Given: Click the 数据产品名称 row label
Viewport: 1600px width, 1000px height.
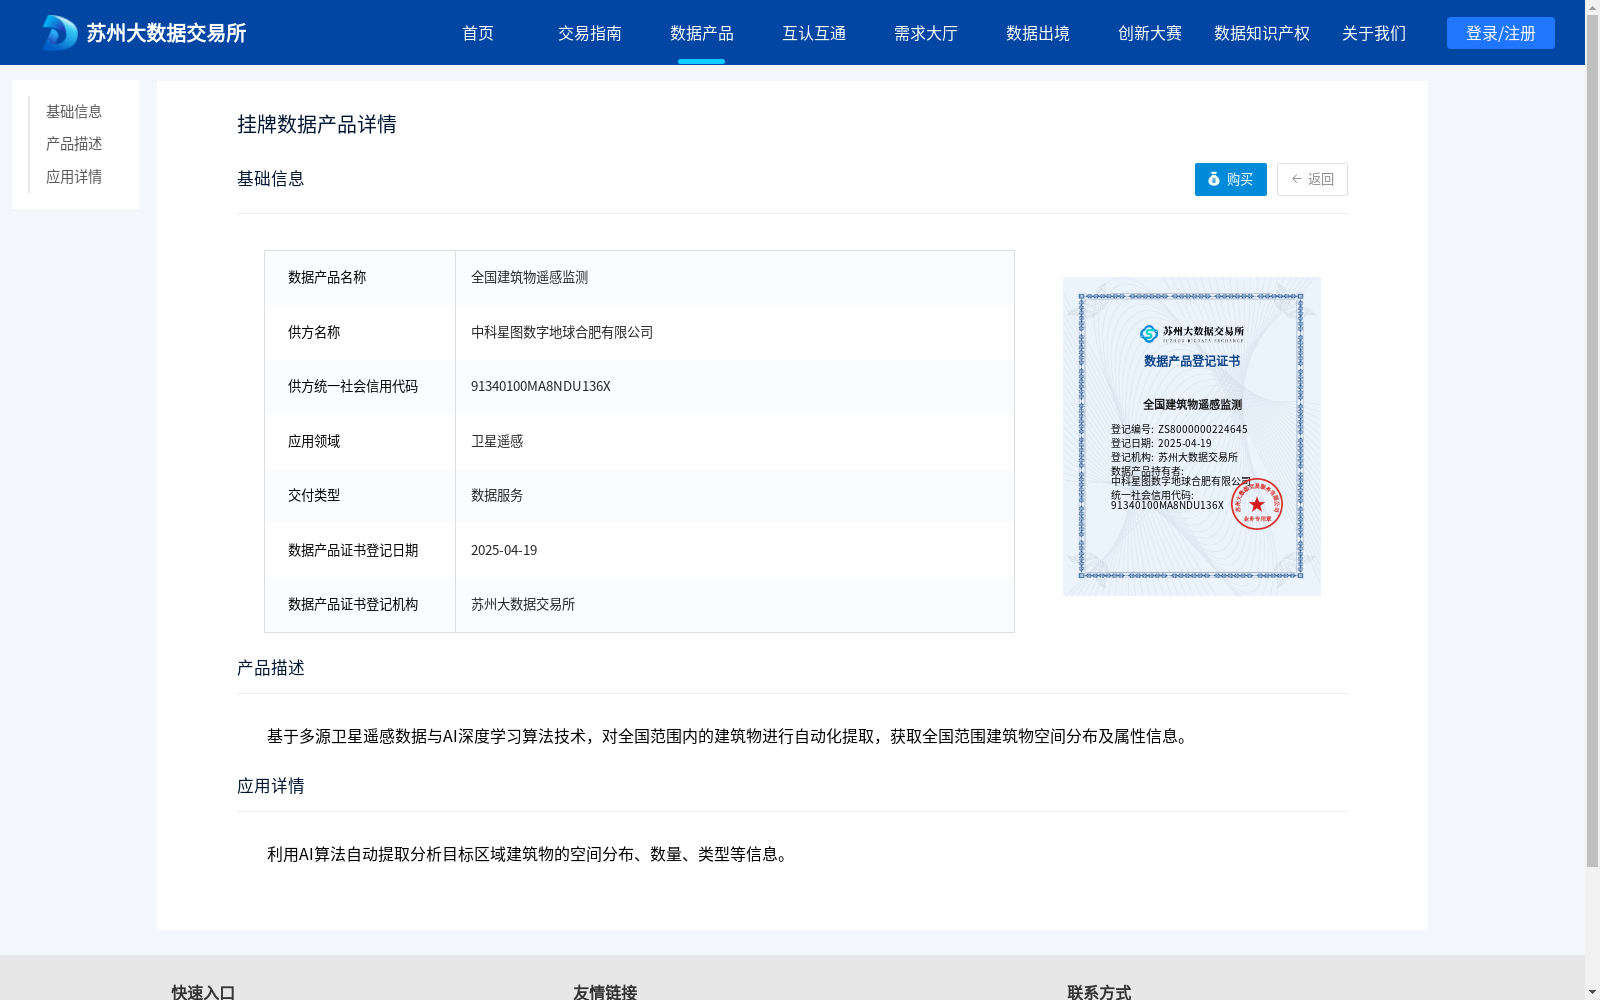Looking at the screenshot, I should pos(327,277).
